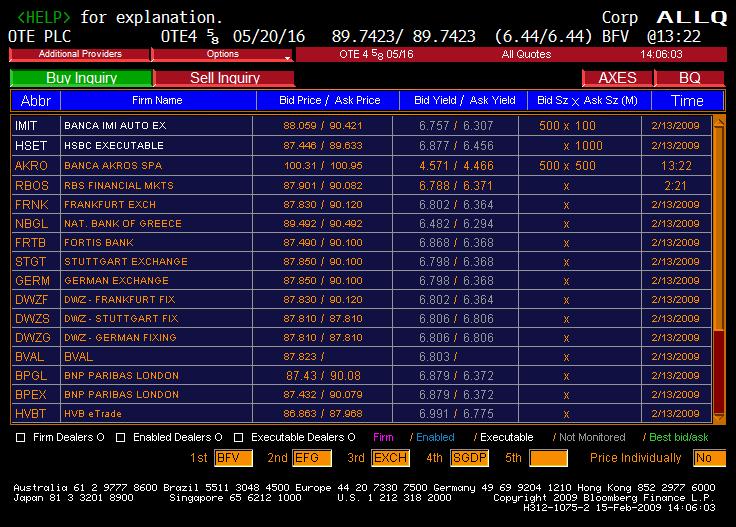Viewport: 736px width, 527px height.
Task: Select the DWZS abbreviation
Action: [x=32, y=319]
